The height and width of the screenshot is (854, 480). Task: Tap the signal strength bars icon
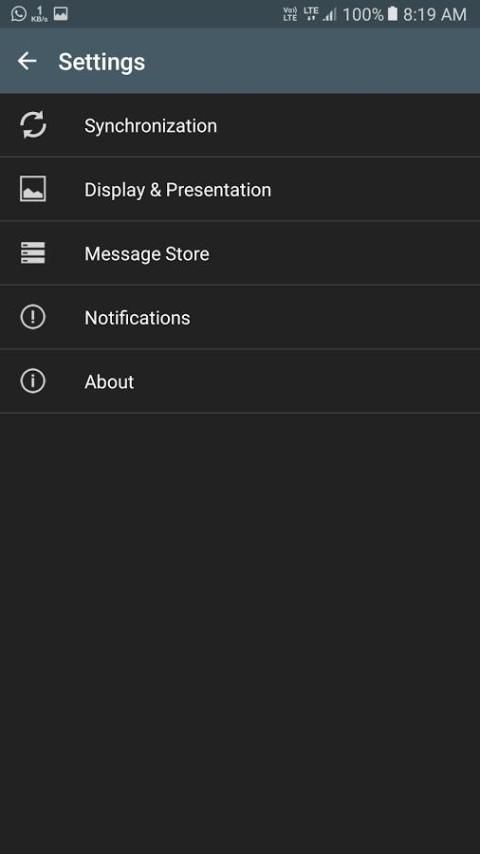pos(329,14)
